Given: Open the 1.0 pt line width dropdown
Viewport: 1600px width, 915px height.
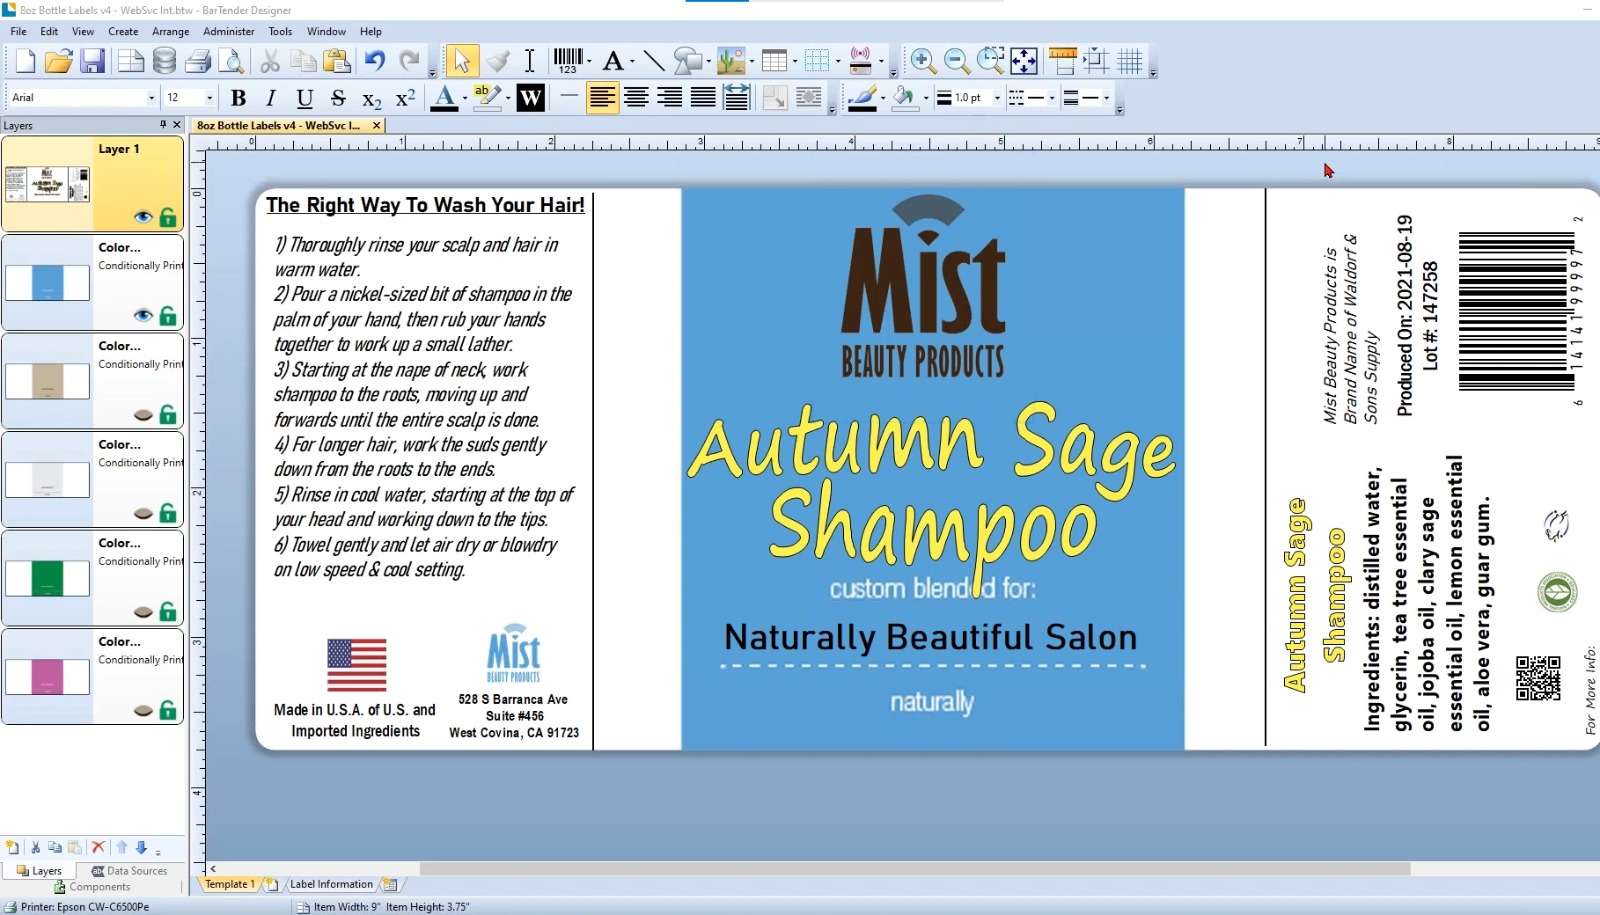Looking at the screenshot, I should [996, 98].
